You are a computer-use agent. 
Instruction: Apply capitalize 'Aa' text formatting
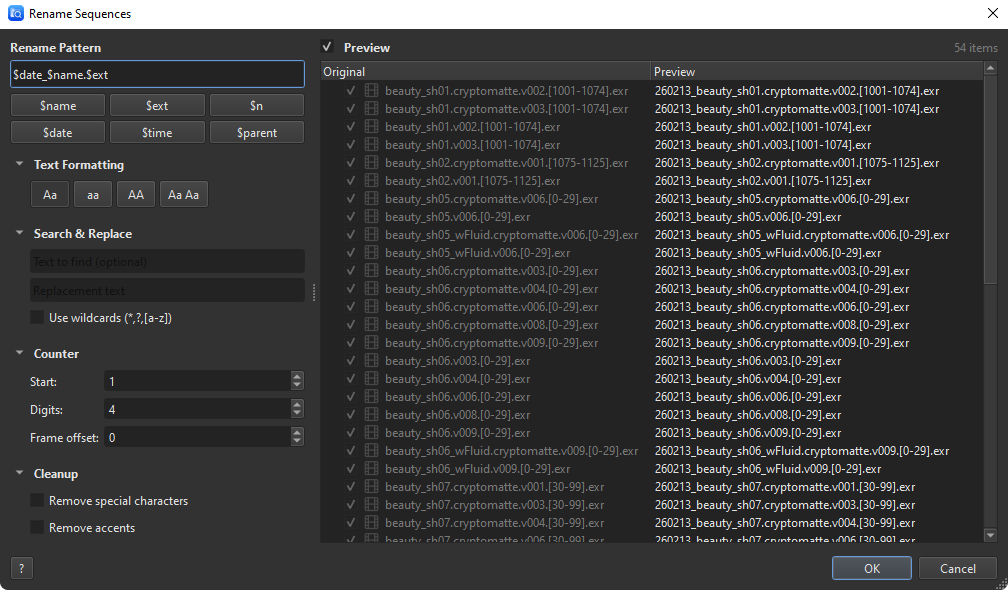pos(50,195)
